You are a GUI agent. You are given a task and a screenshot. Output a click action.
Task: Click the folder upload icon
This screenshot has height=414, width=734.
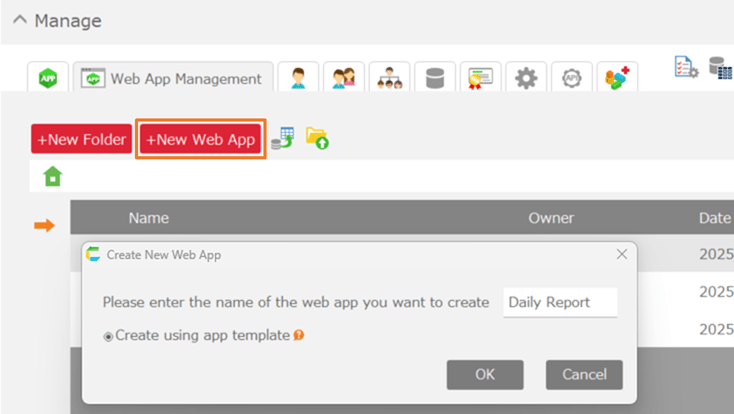click(x=317, y=139)
